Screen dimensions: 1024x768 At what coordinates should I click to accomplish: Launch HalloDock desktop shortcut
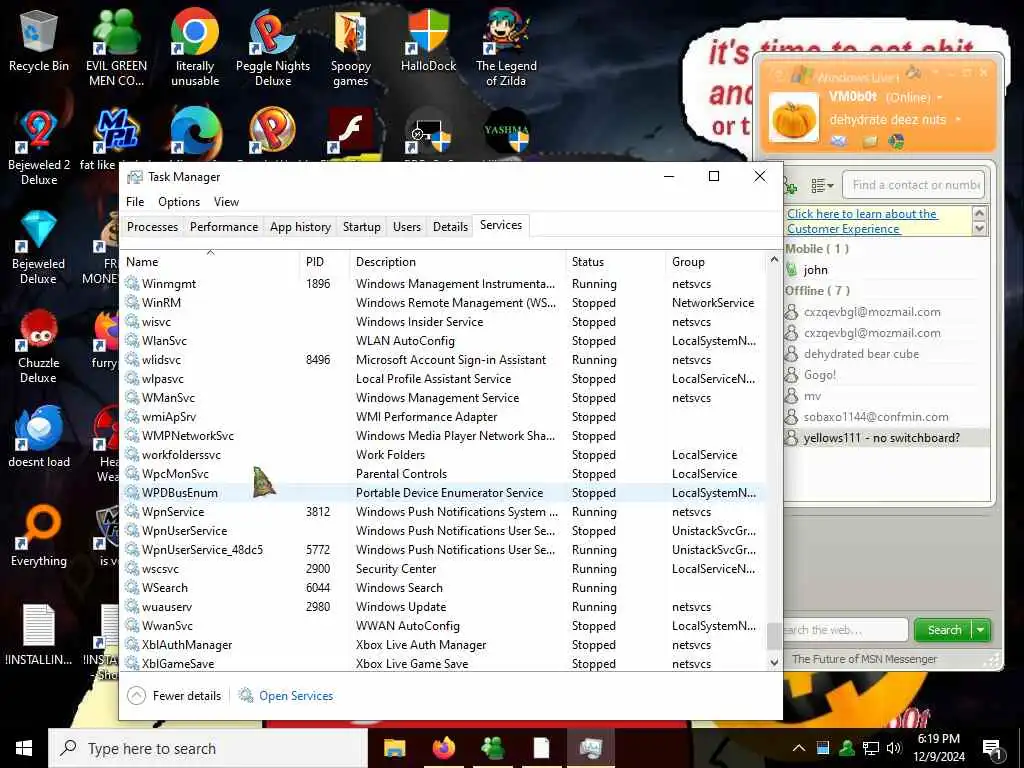428,40
